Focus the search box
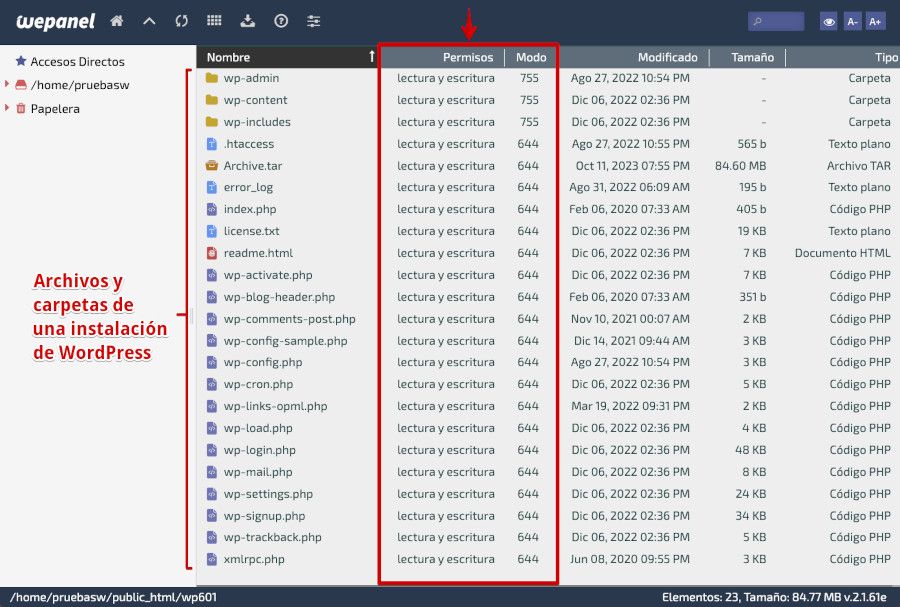Viewport: 900px width, 607px height. point(775,22)
